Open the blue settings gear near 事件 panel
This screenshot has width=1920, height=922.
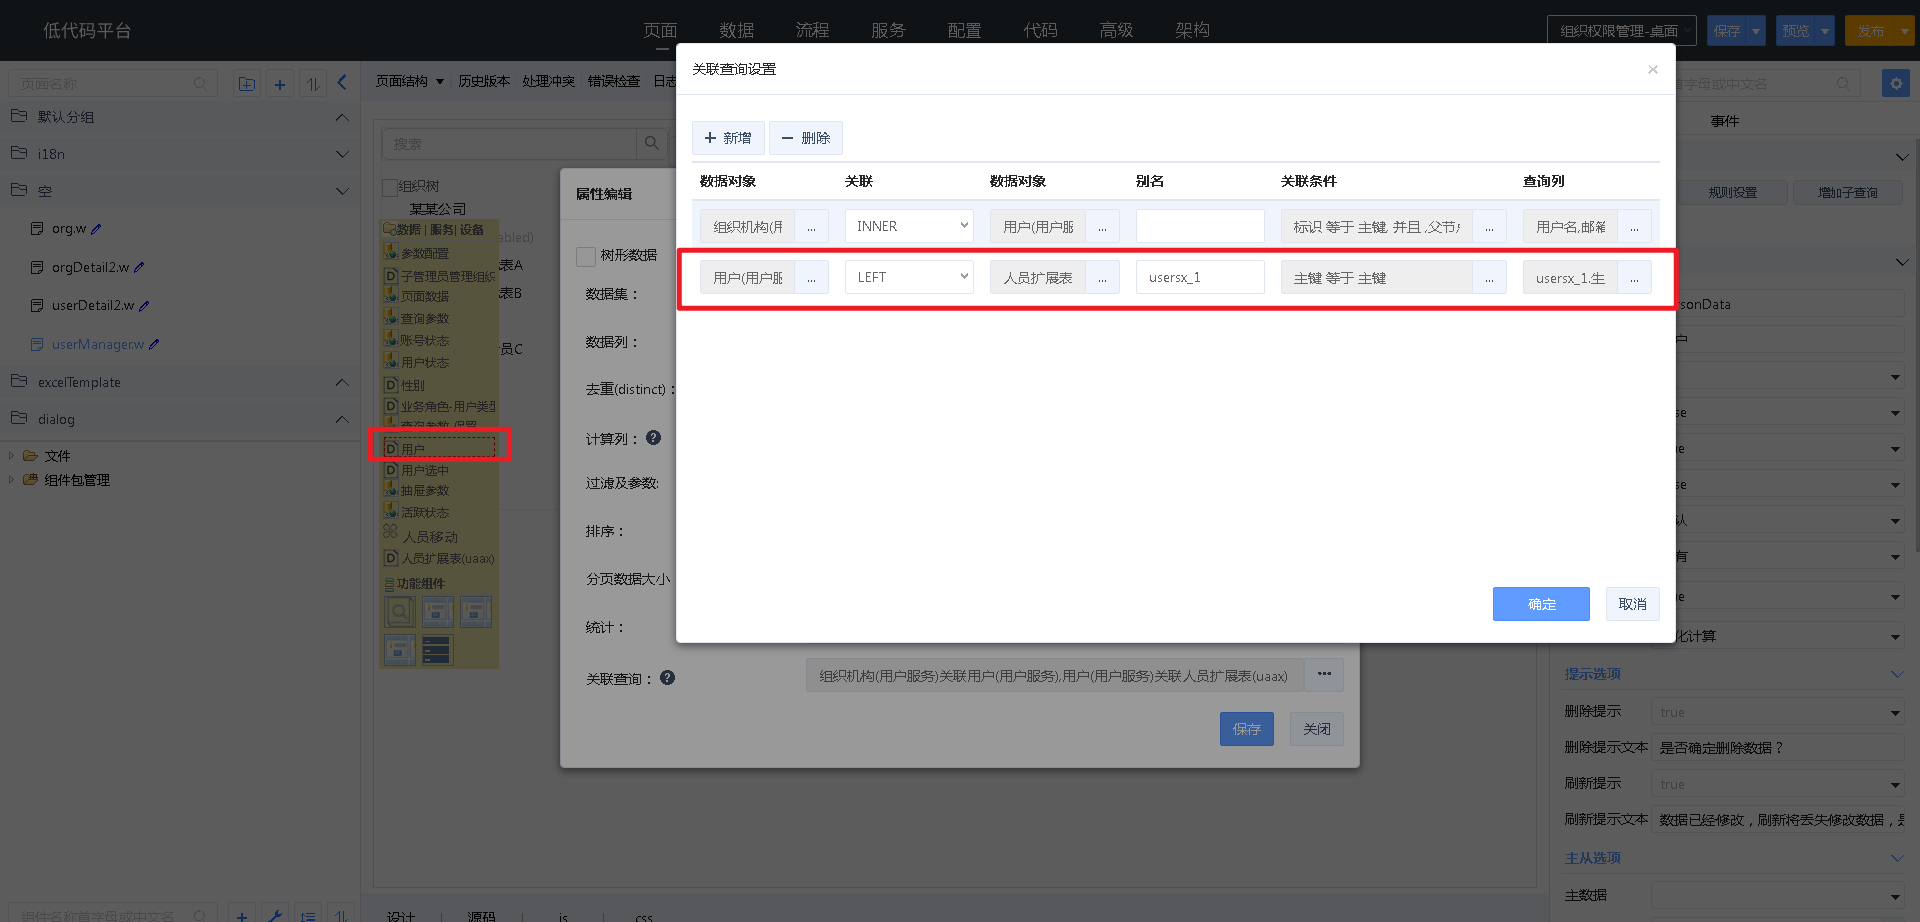tap(1896, 83)
